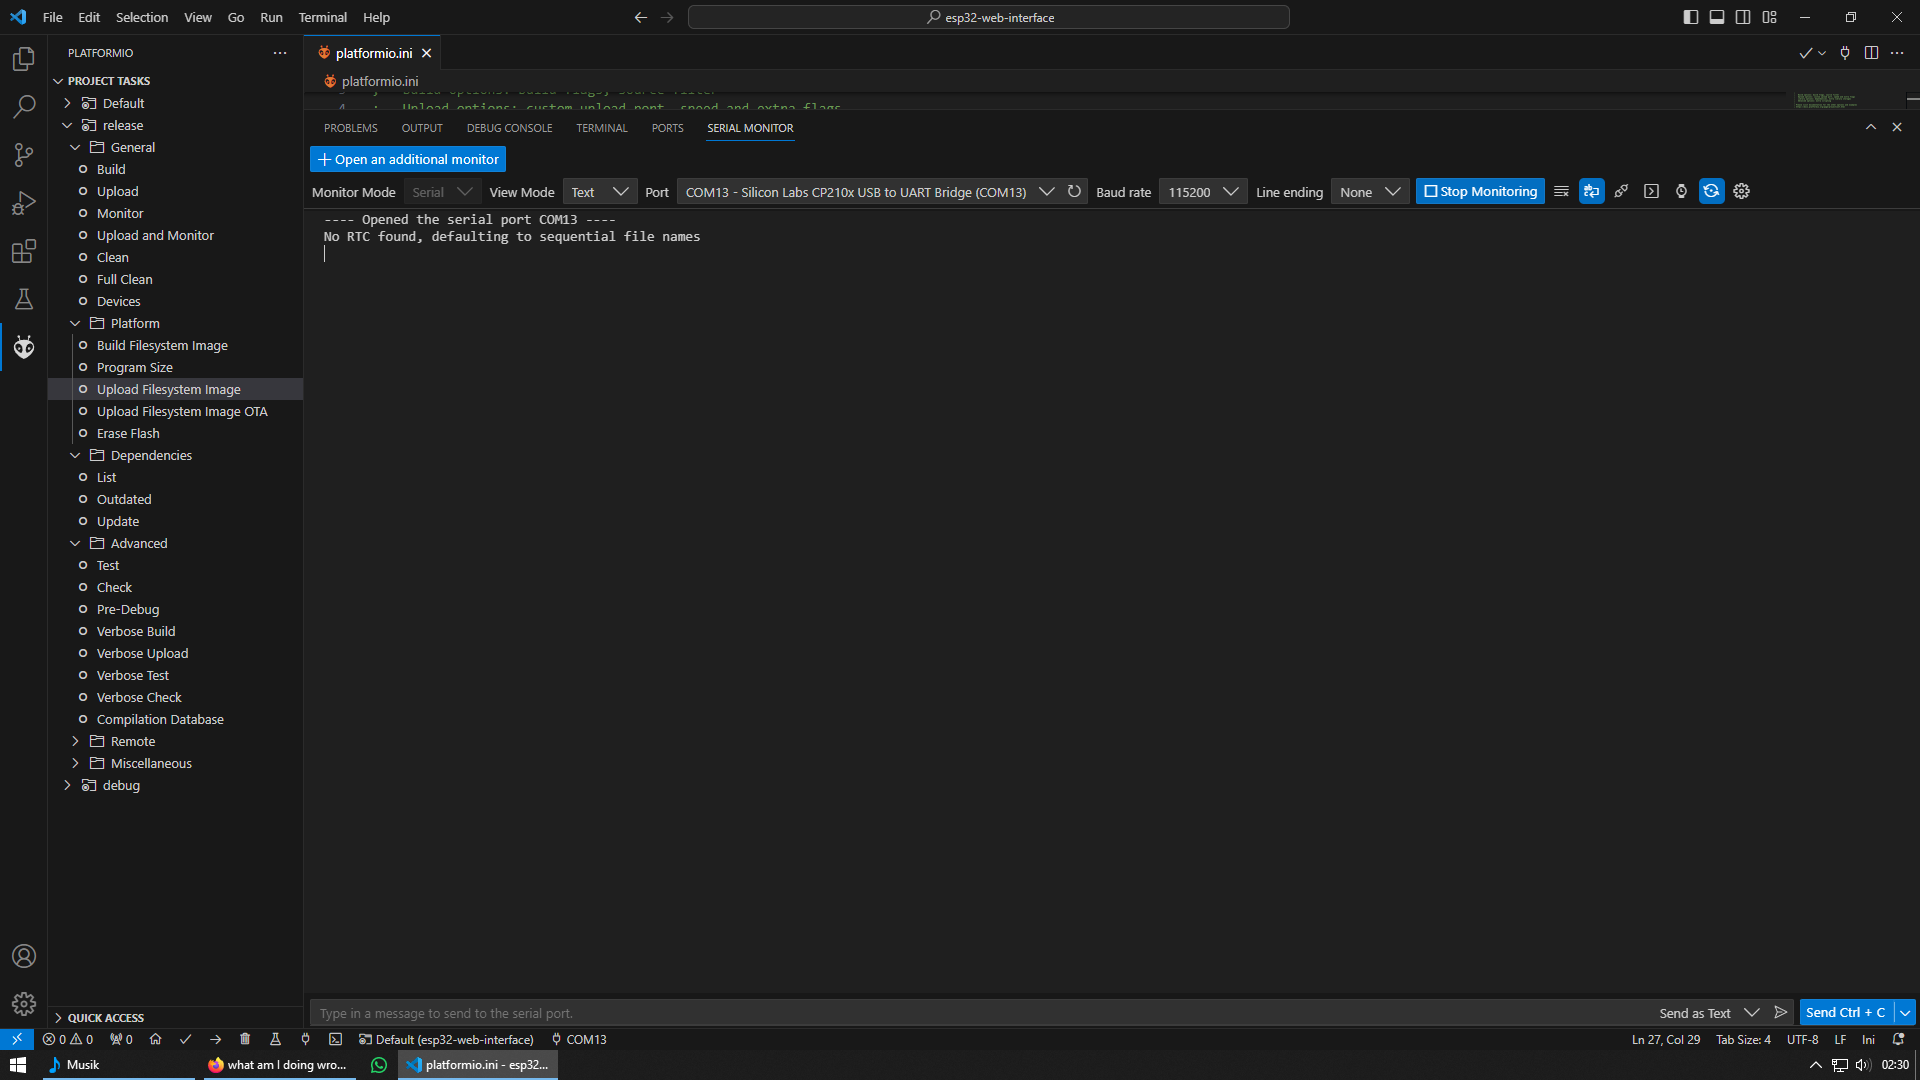Open the Baud rate dropdown
Screen dimensions: 1920x1080
pyautogui.click(x=1202, y=191)
